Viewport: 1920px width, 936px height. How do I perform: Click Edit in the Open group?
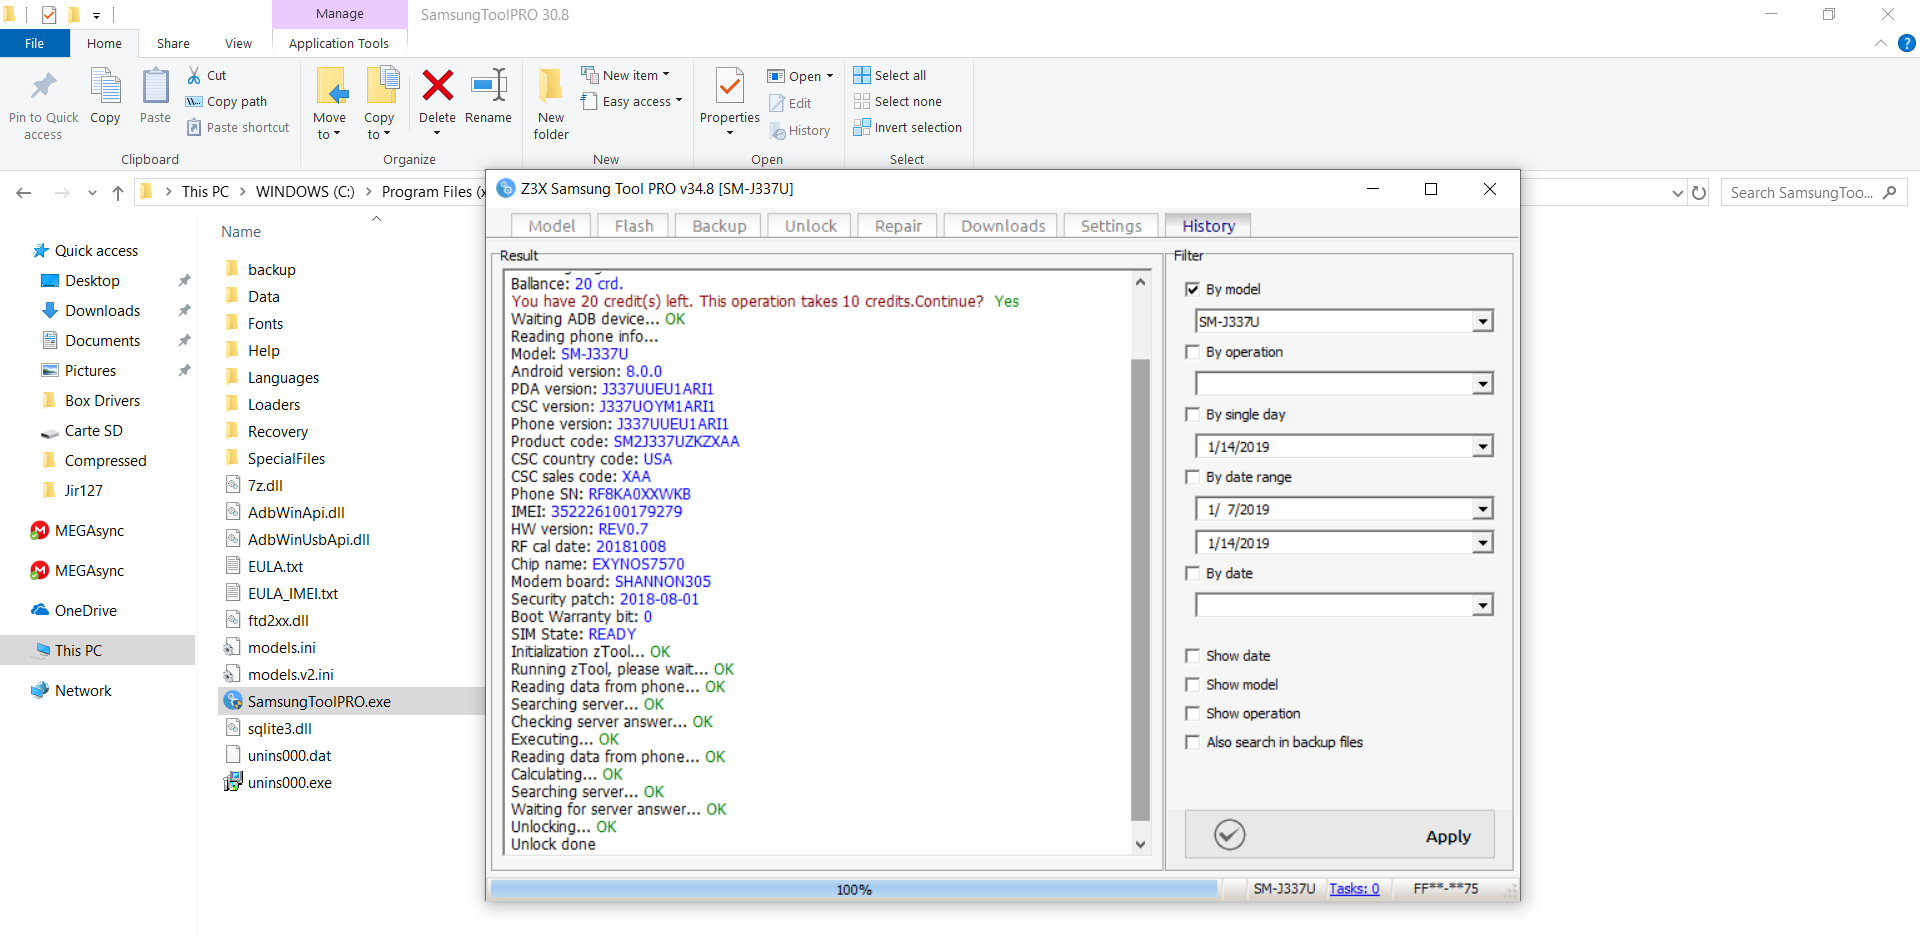(790, 103)
